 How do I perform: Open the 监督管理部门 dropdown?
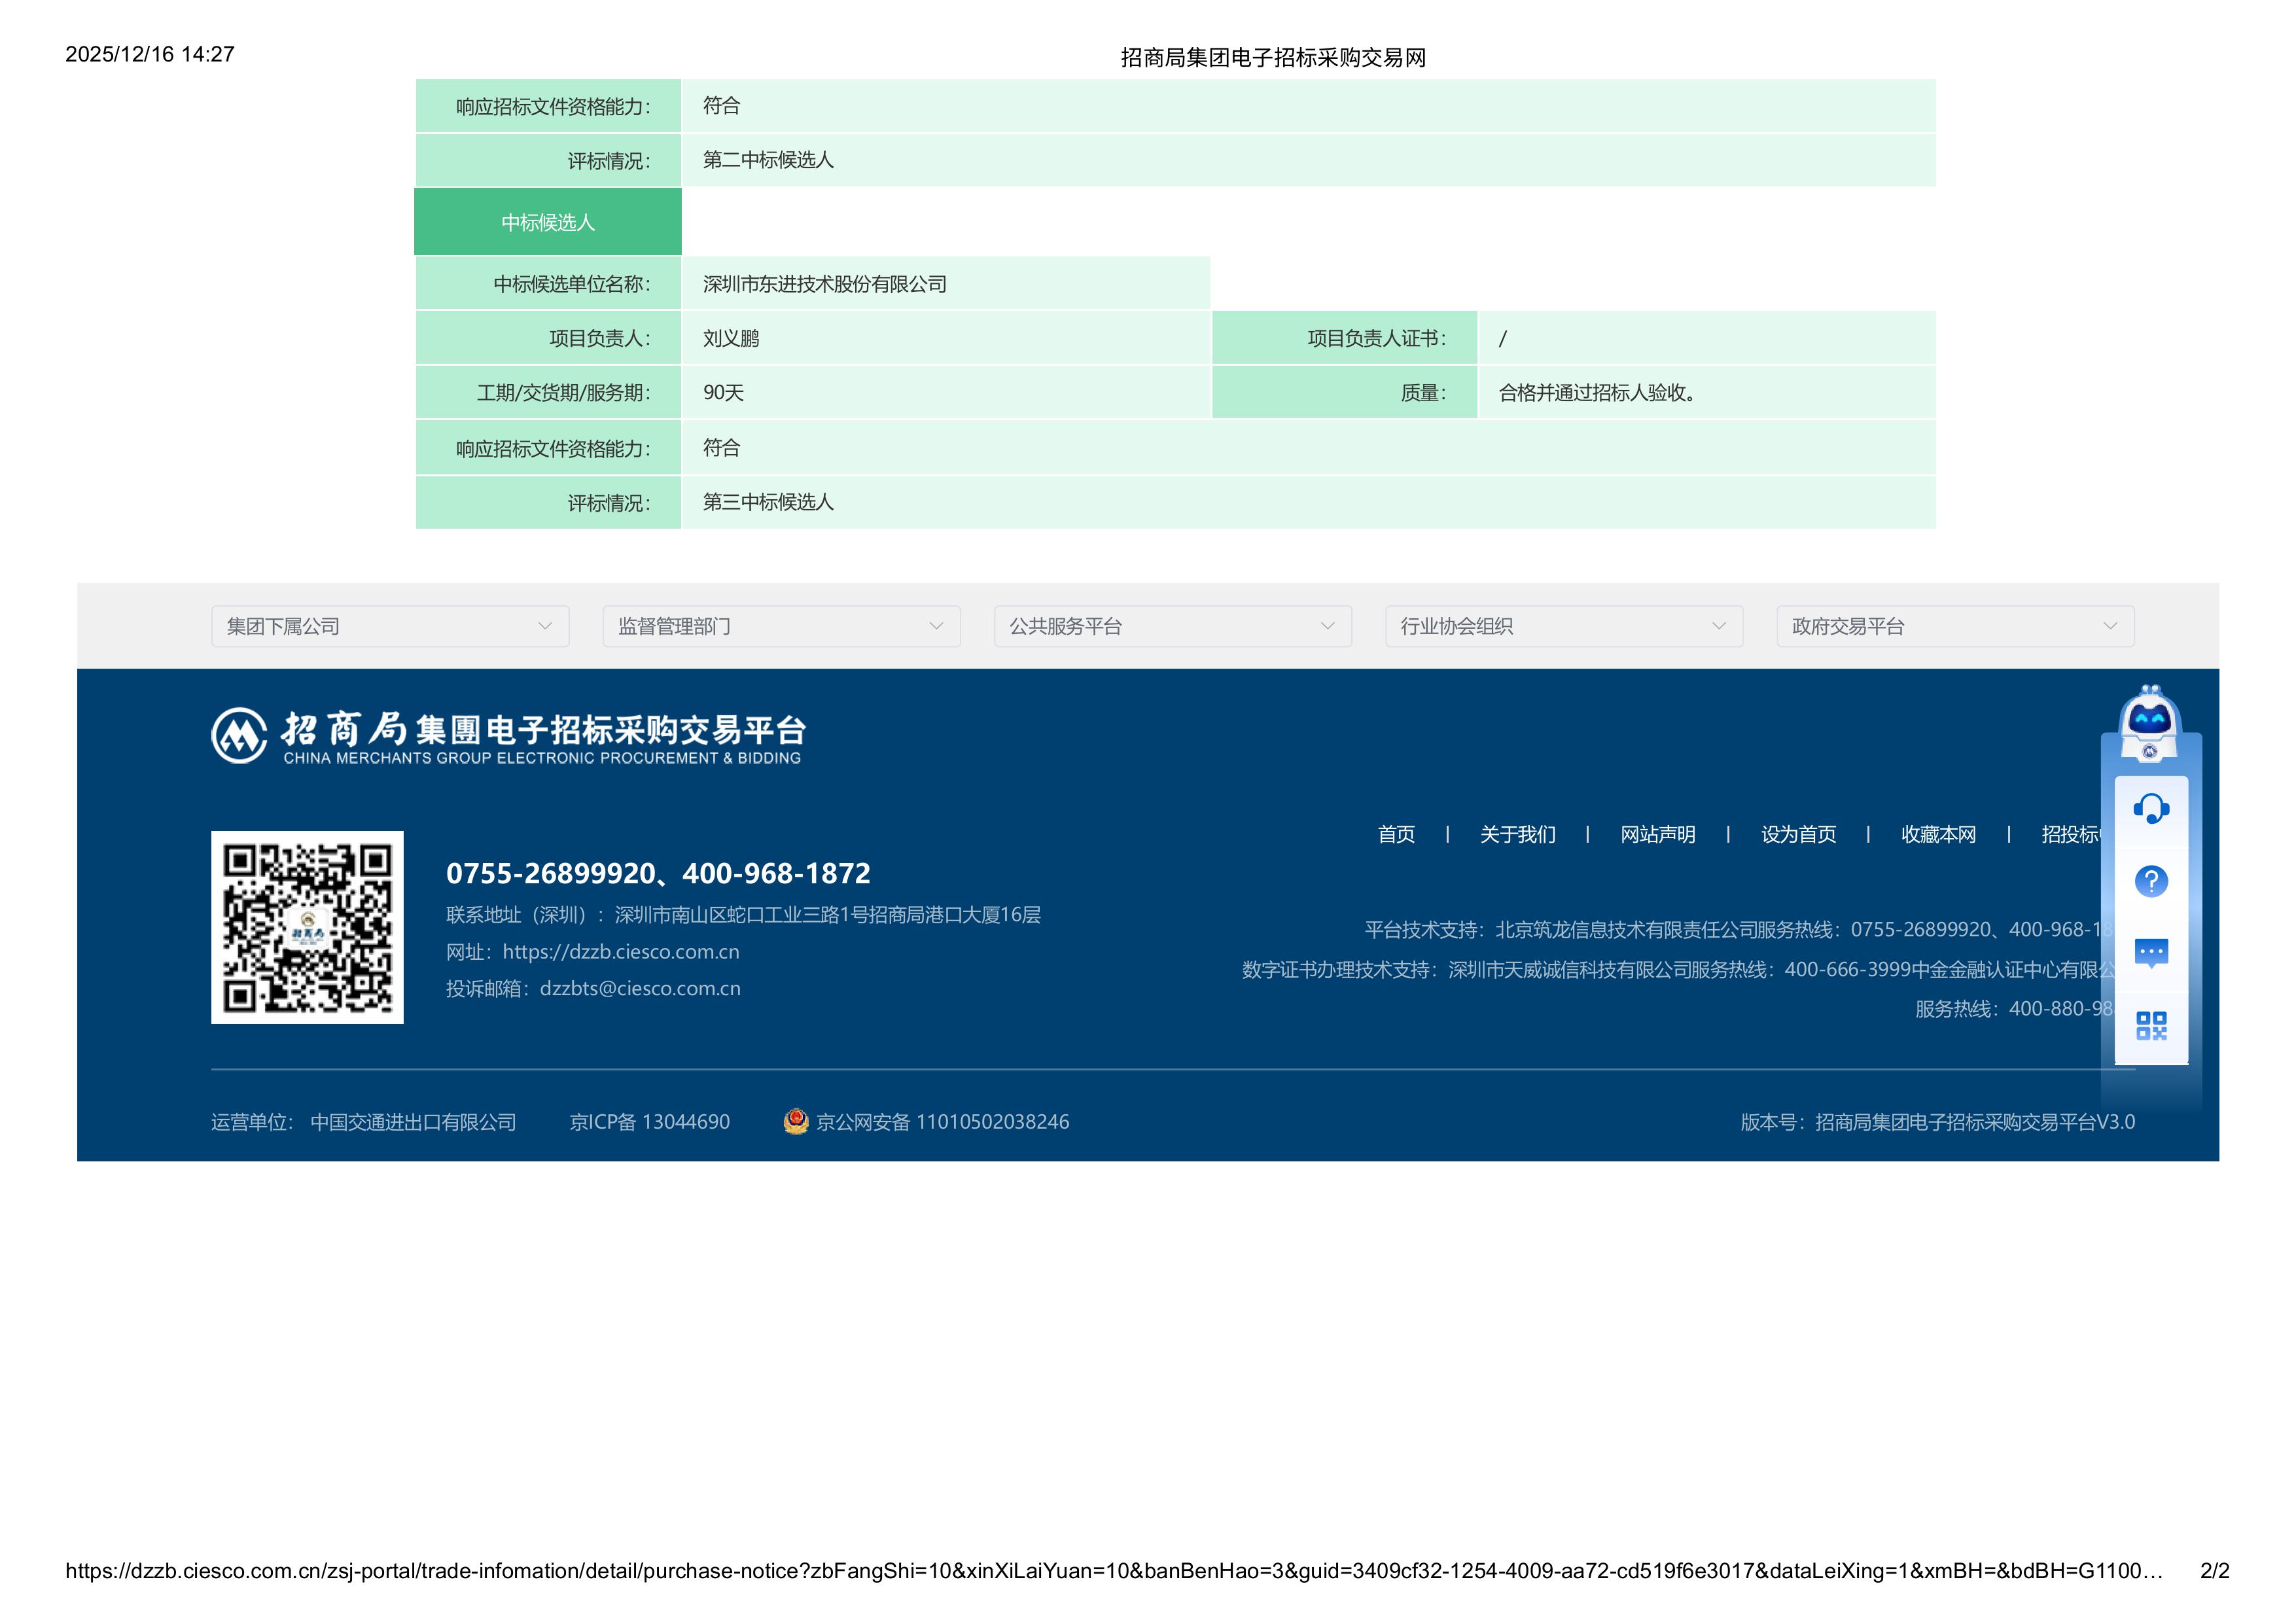[781, 626]
